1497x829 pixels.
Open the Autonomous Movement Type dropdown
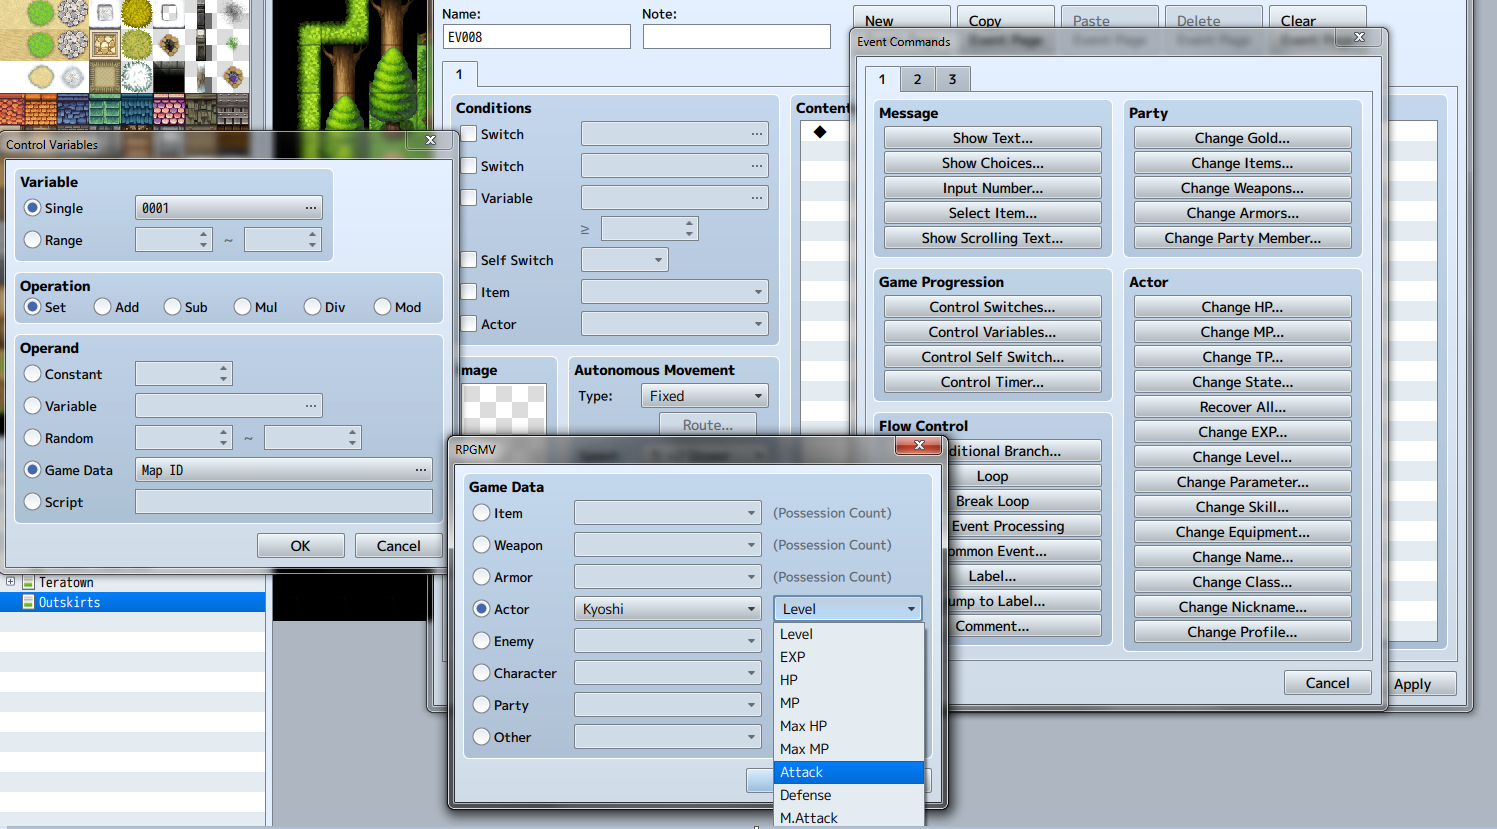click(704, 396)
